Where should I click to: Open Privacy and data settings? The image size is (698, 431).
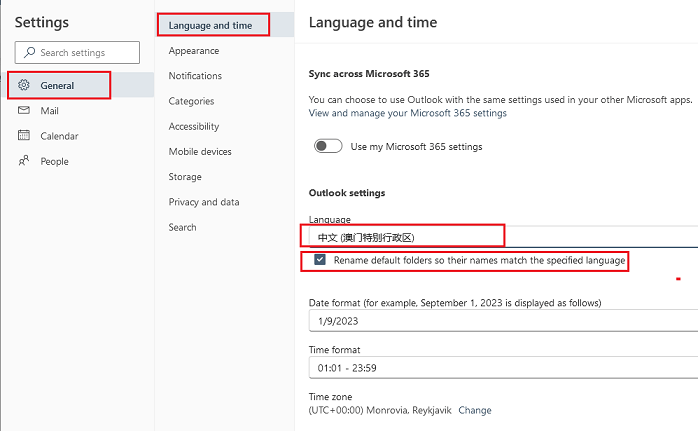click(x=204, y=202)
